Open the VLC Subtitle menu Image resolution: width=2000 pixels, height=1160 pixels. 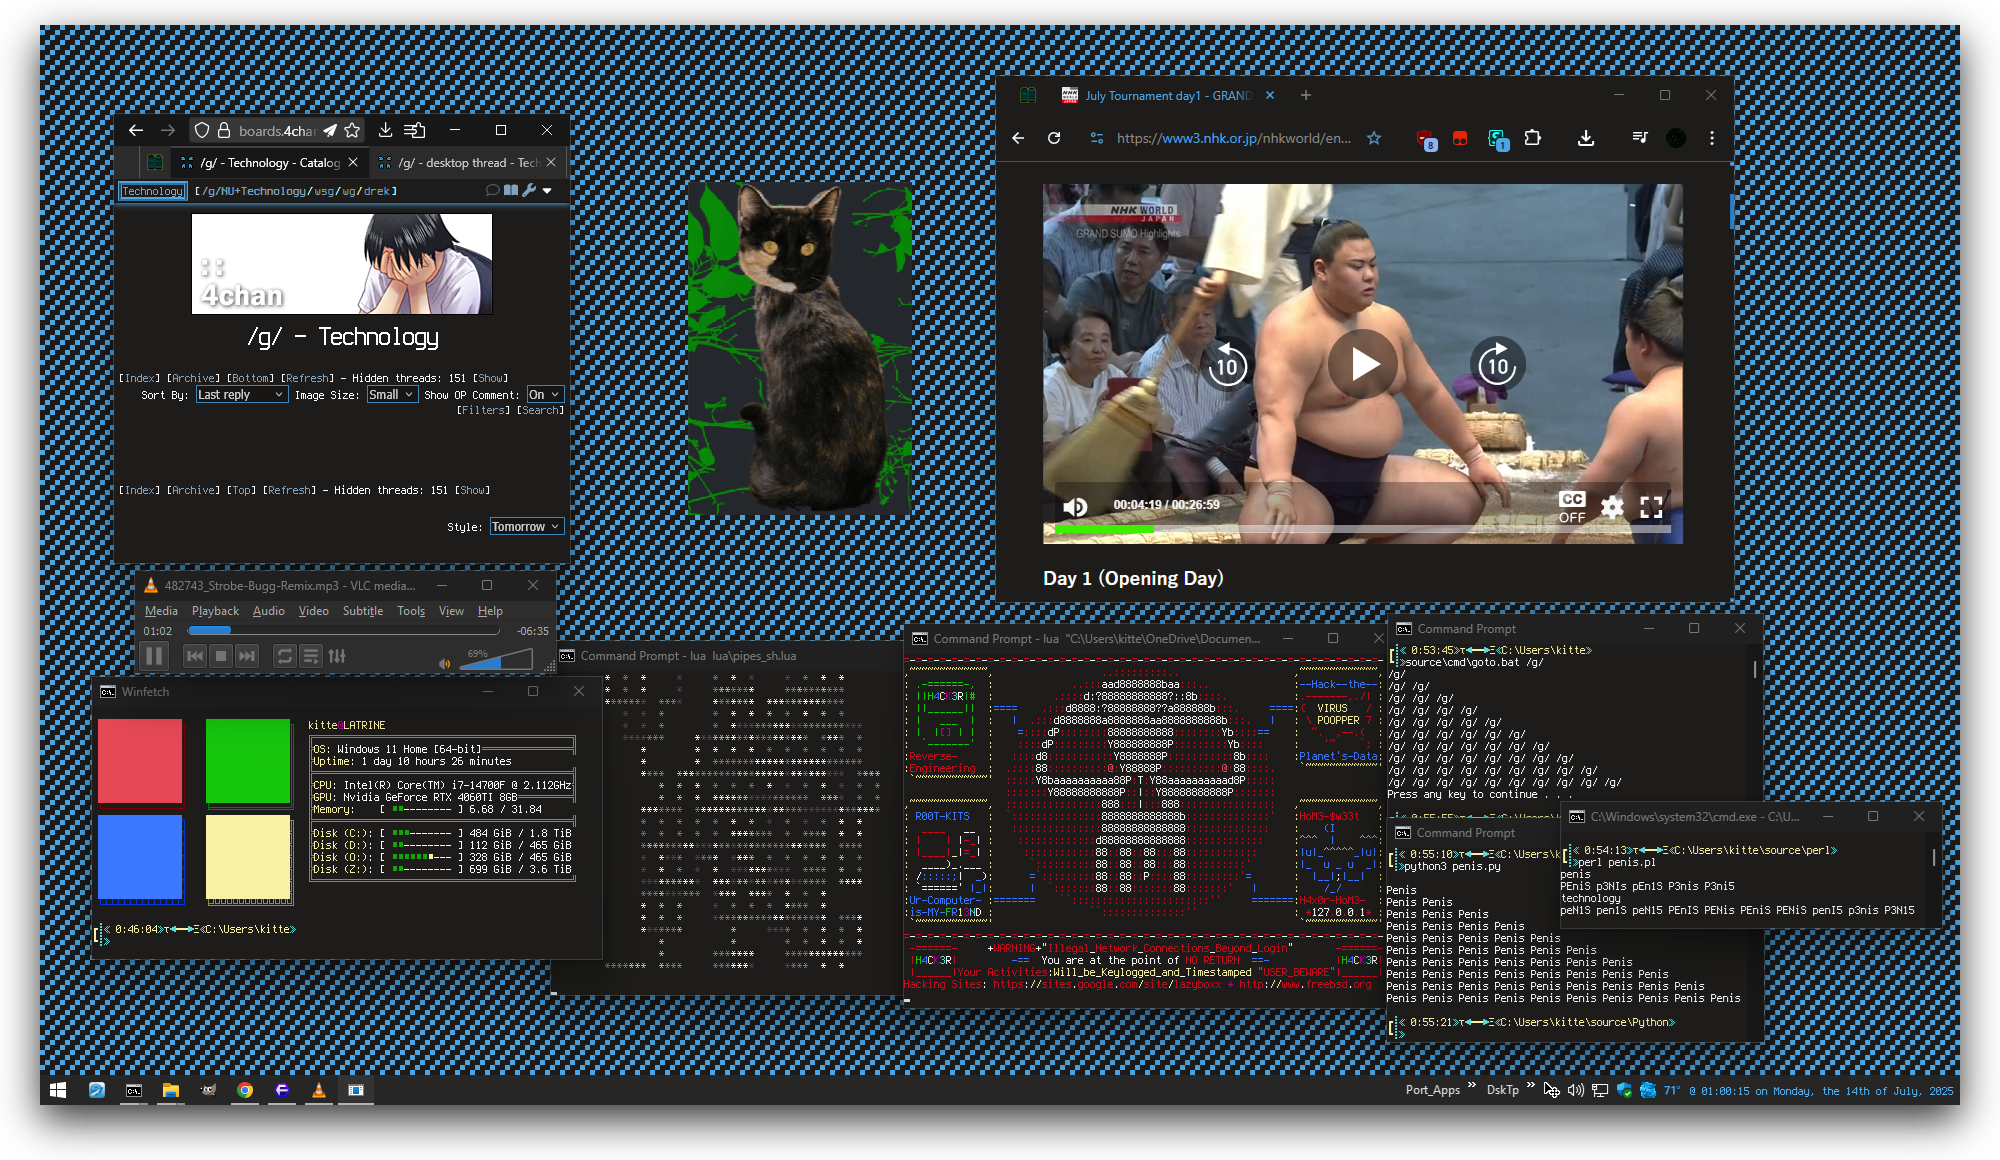[362, 611]
